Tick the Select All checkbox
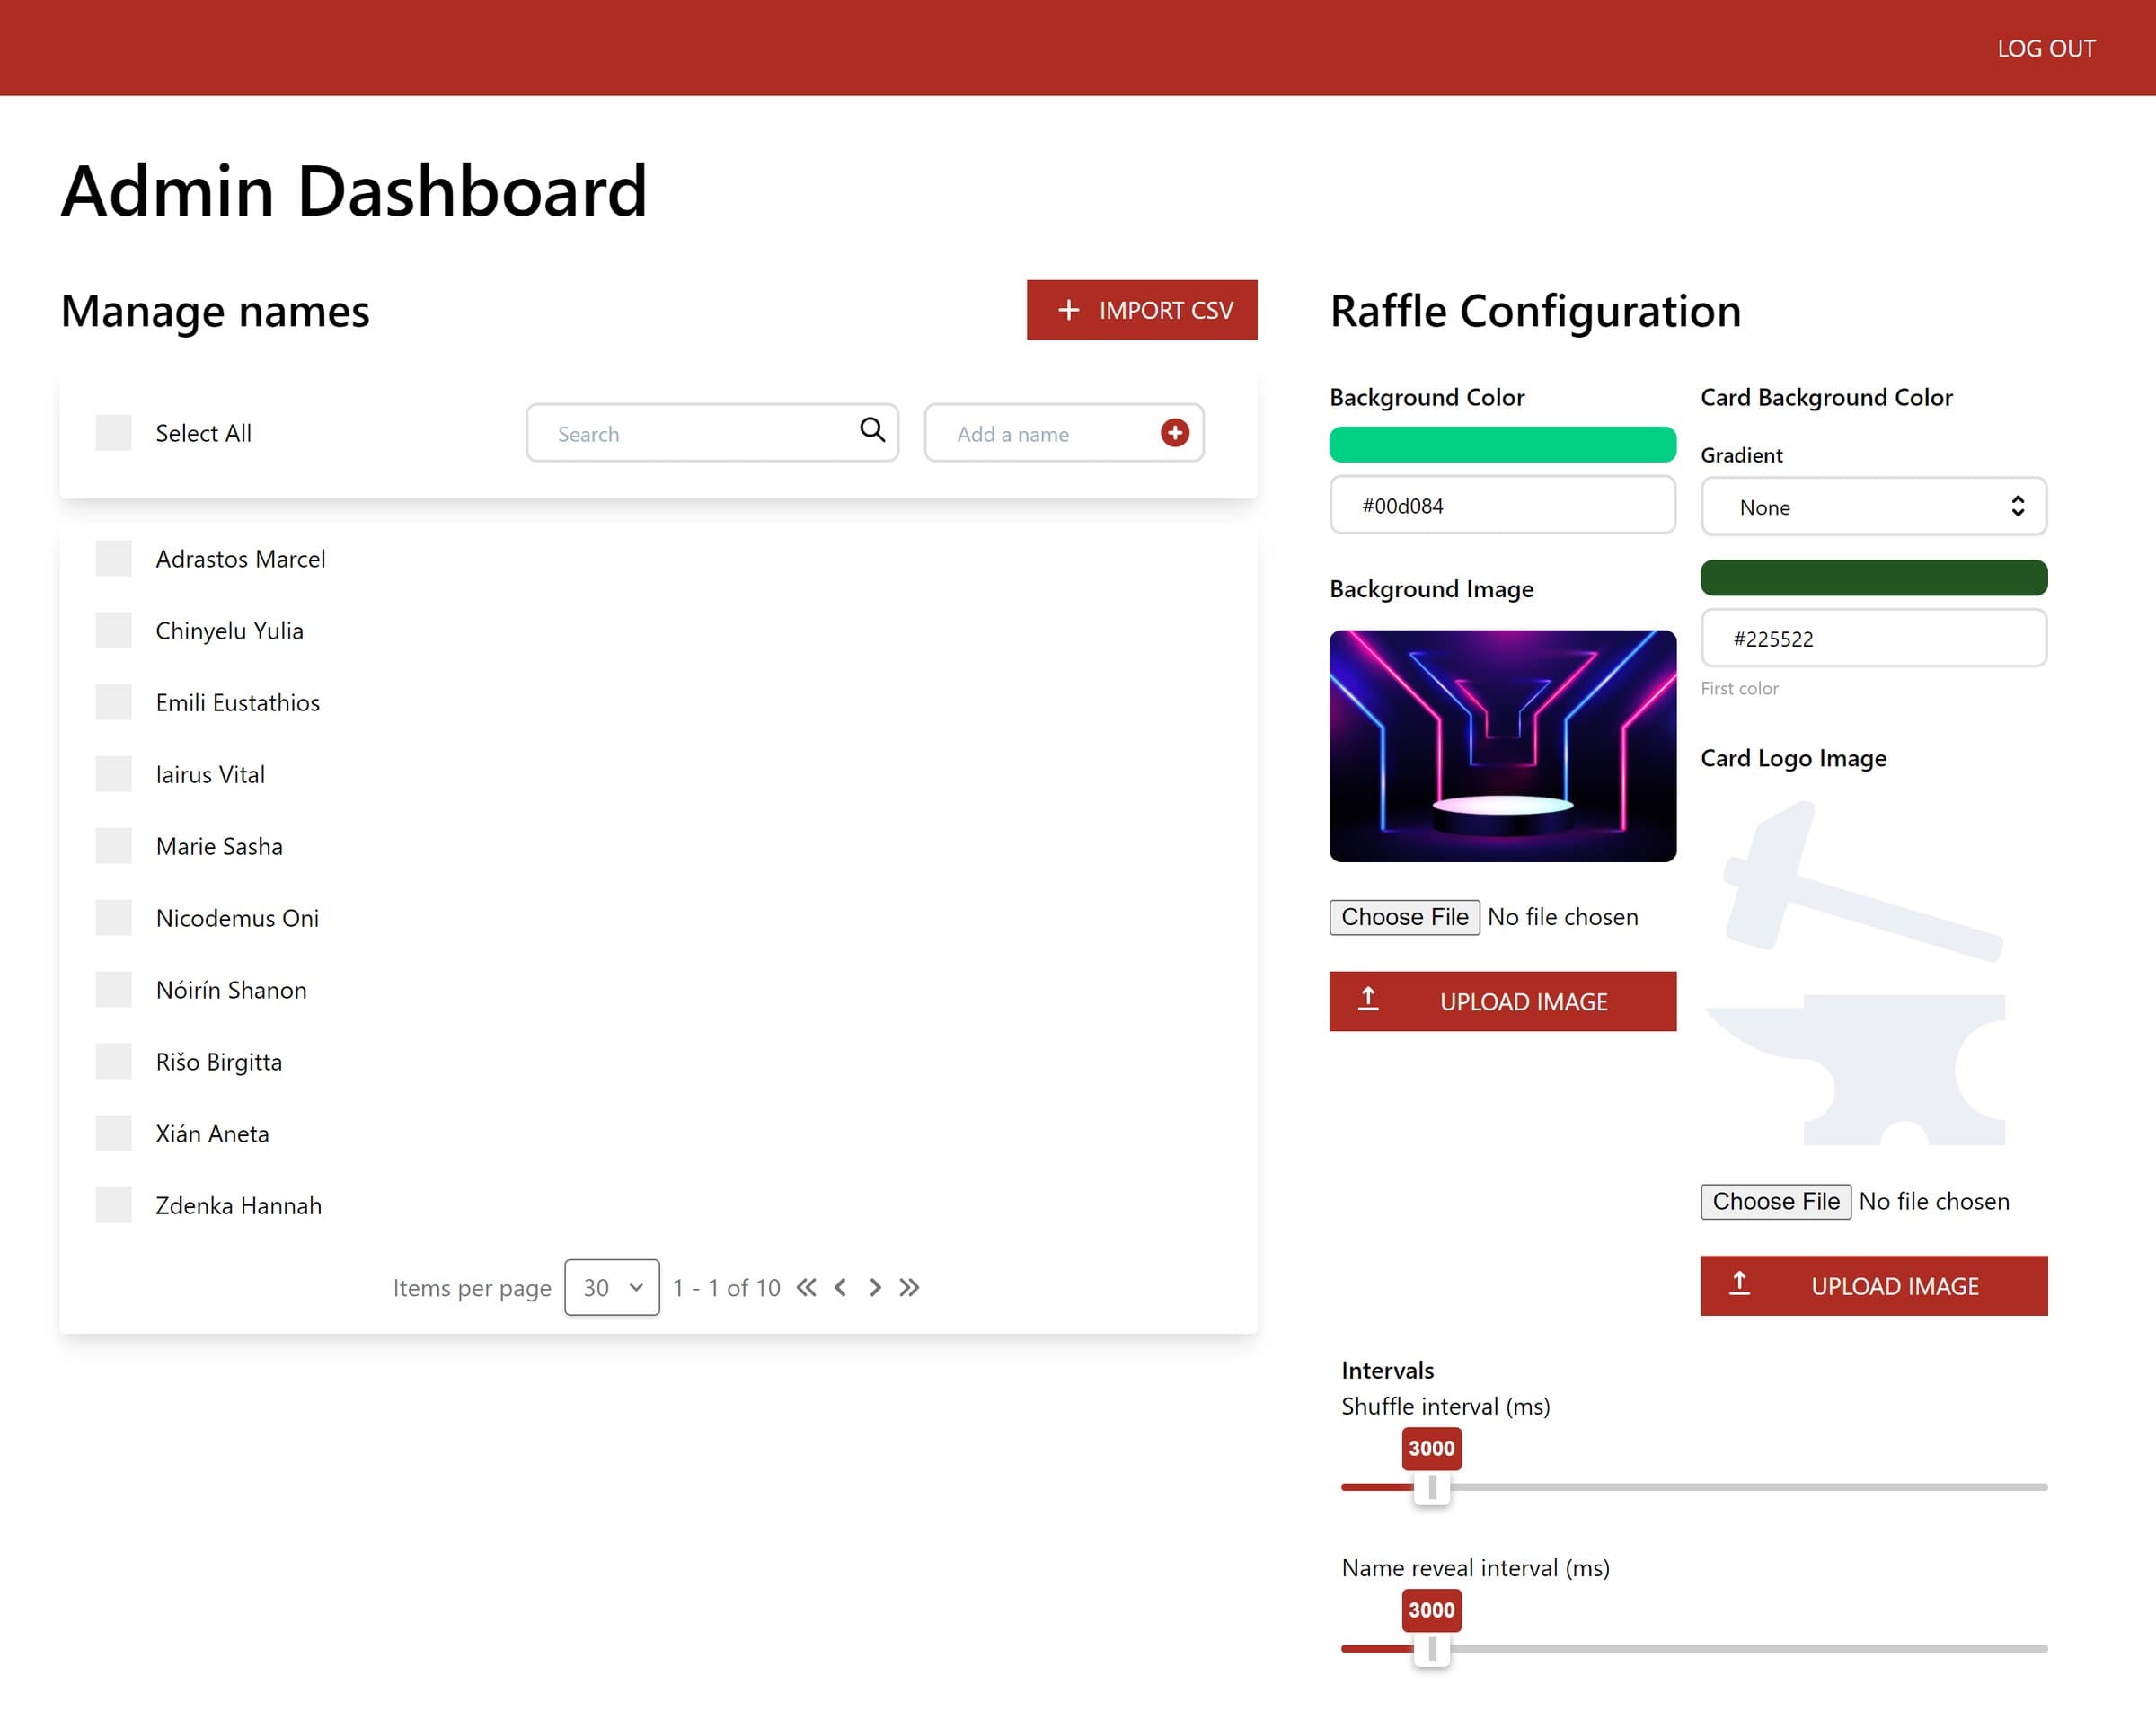2156x1711 pixels. coord(113,433)
